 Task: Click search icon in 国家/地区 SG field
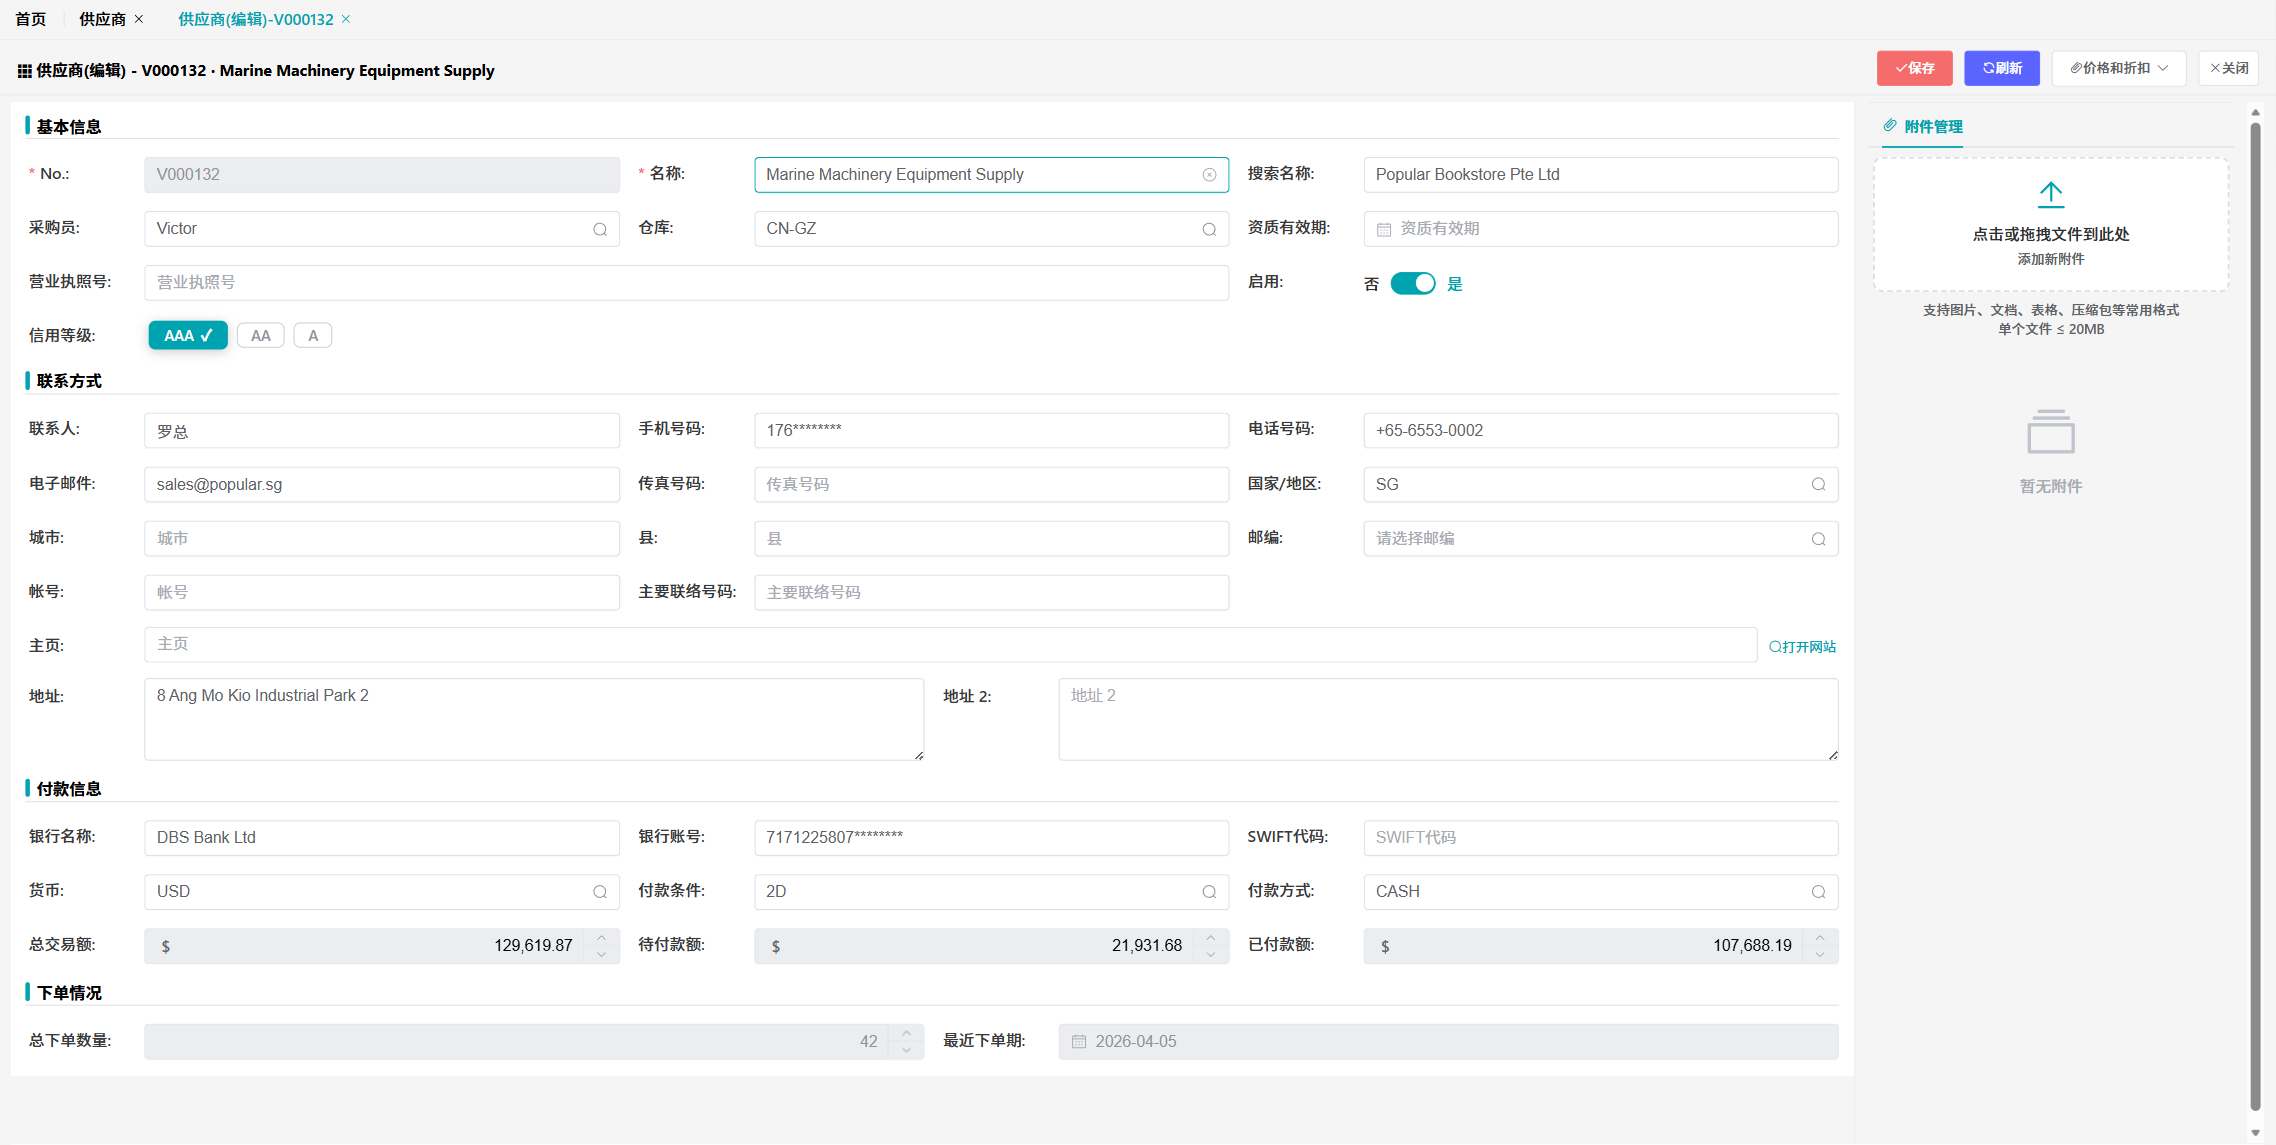[1818, 485]
